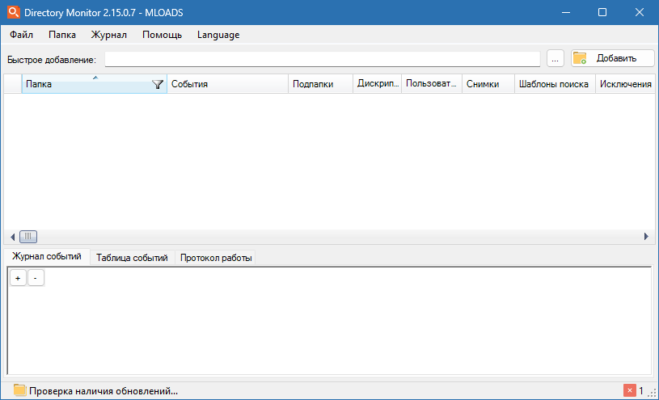Click the left scroll arrow of horizontal scrollbar
This screenshot has height=400, width=659.
click(x=12, y=237)
